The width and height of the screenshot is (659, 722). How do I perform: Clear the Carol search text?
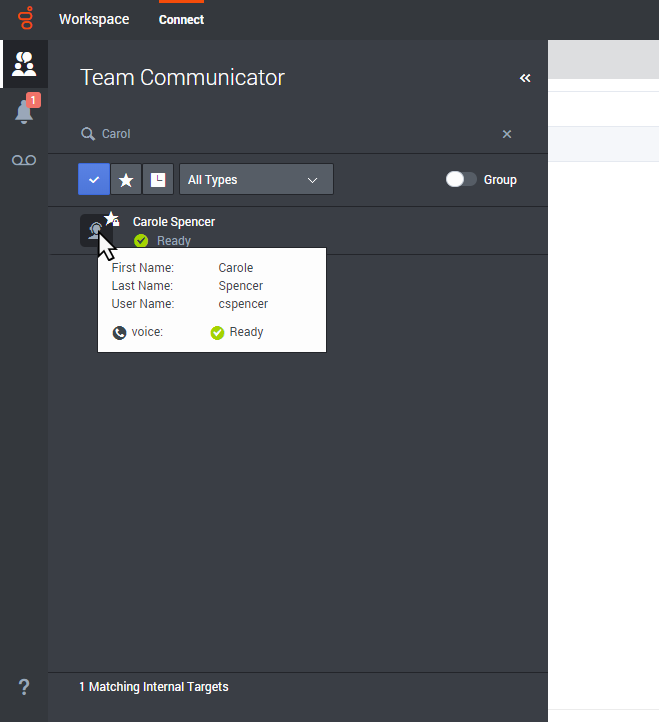(x=507, y=134)
